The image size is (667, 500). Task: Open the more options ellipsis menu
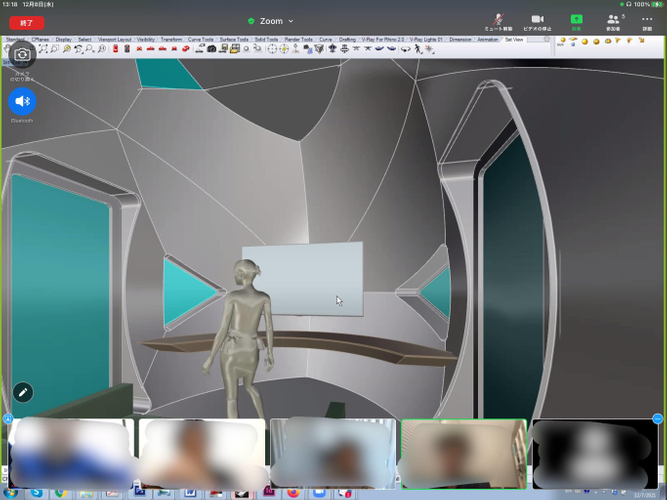(647, 20)
